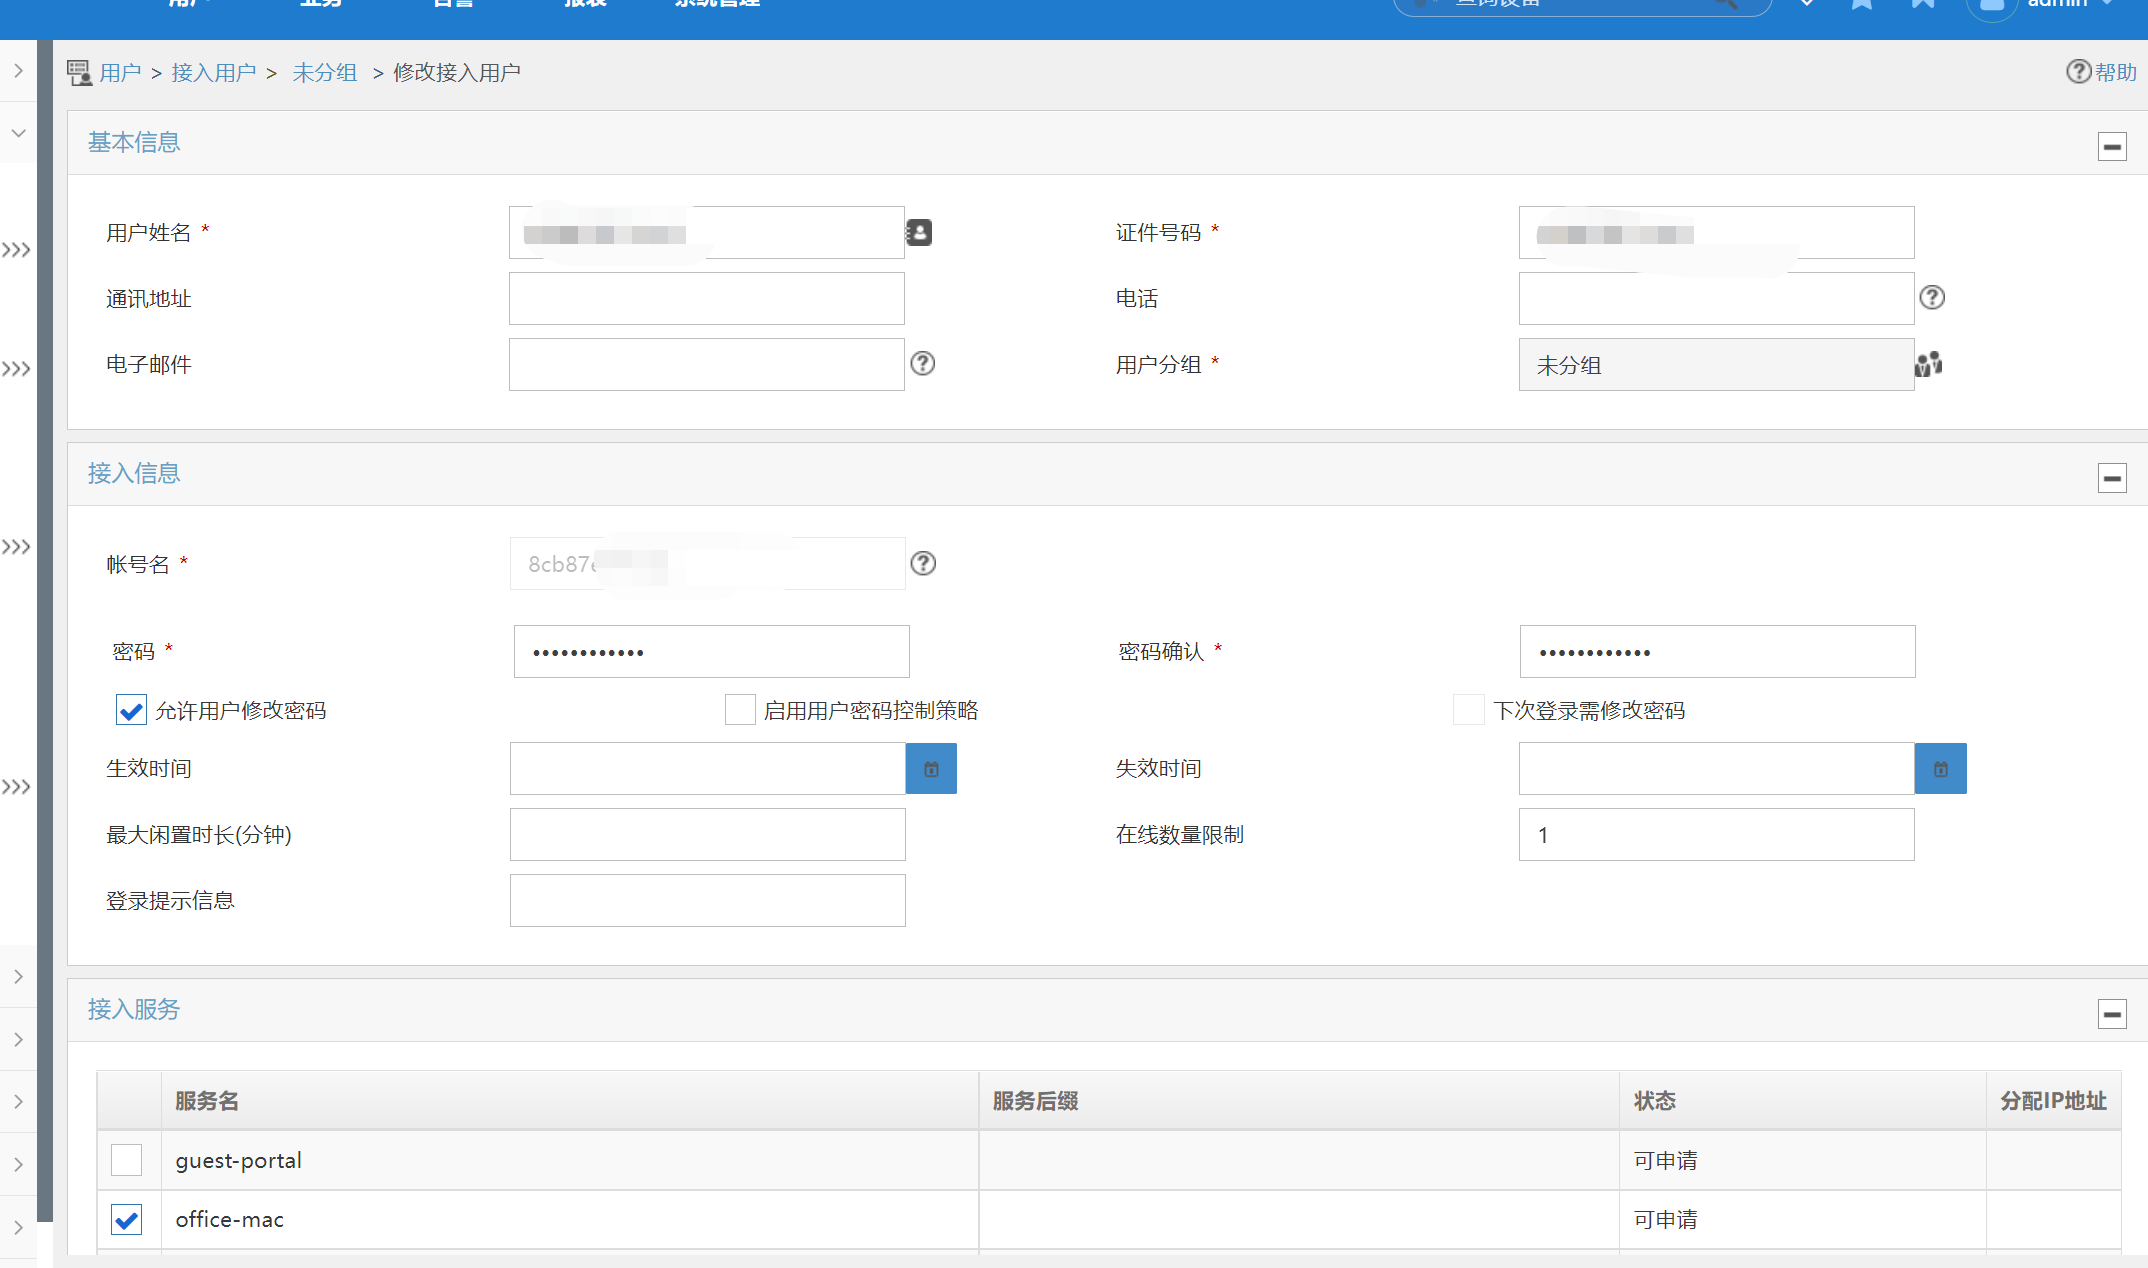
Task: Open the user group selector icon beside 未分组
Action: 1929,364
